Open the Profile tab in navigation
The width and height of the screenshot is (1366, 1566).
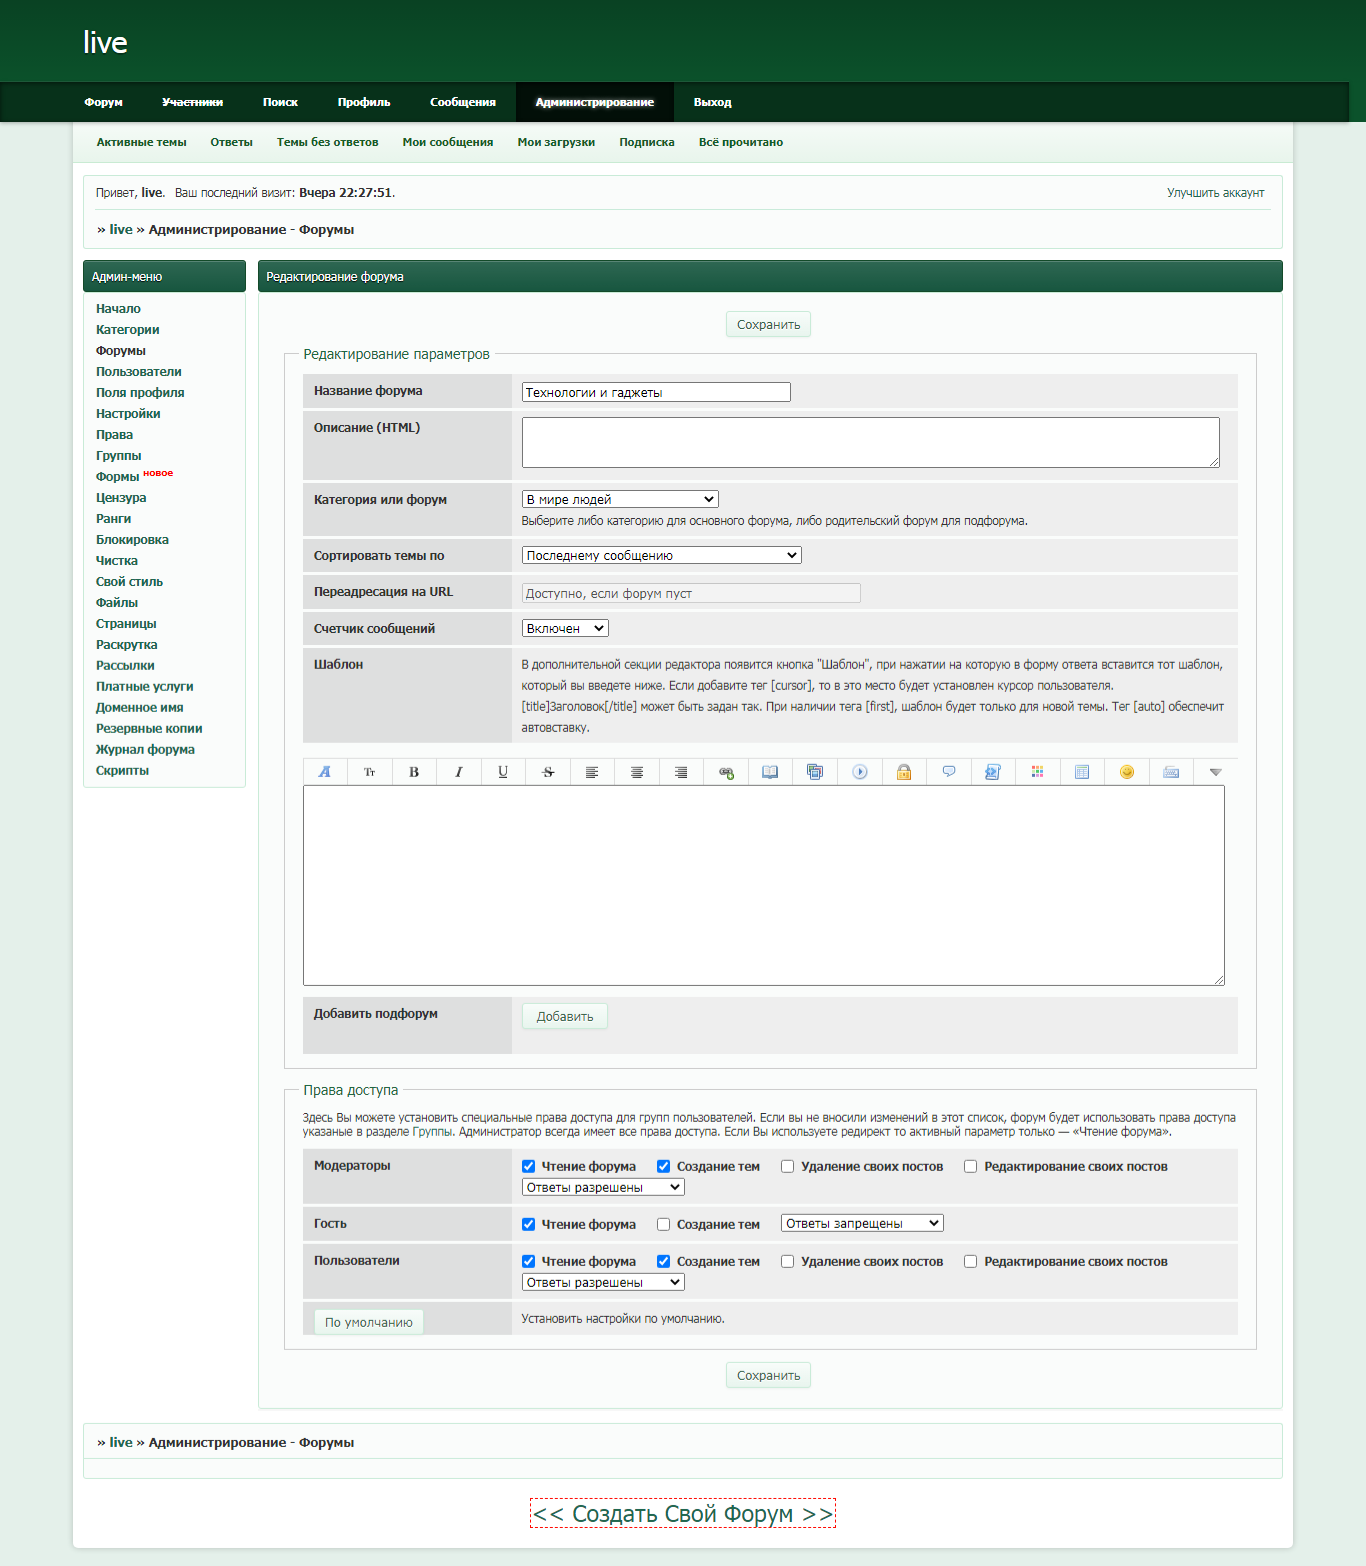364,102
